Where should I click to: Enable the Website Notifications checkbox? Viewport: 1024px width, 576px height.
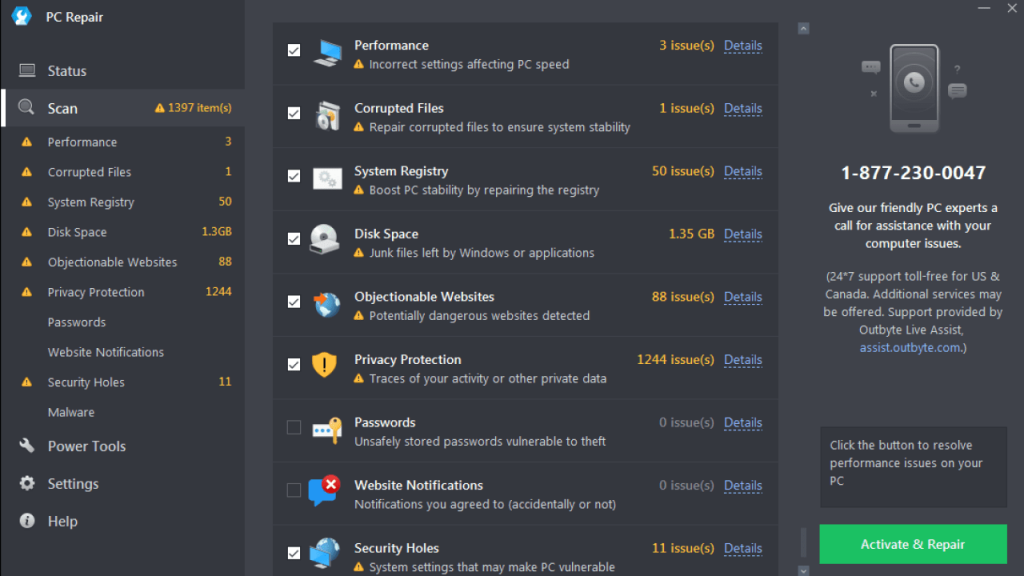pos(294,490)
